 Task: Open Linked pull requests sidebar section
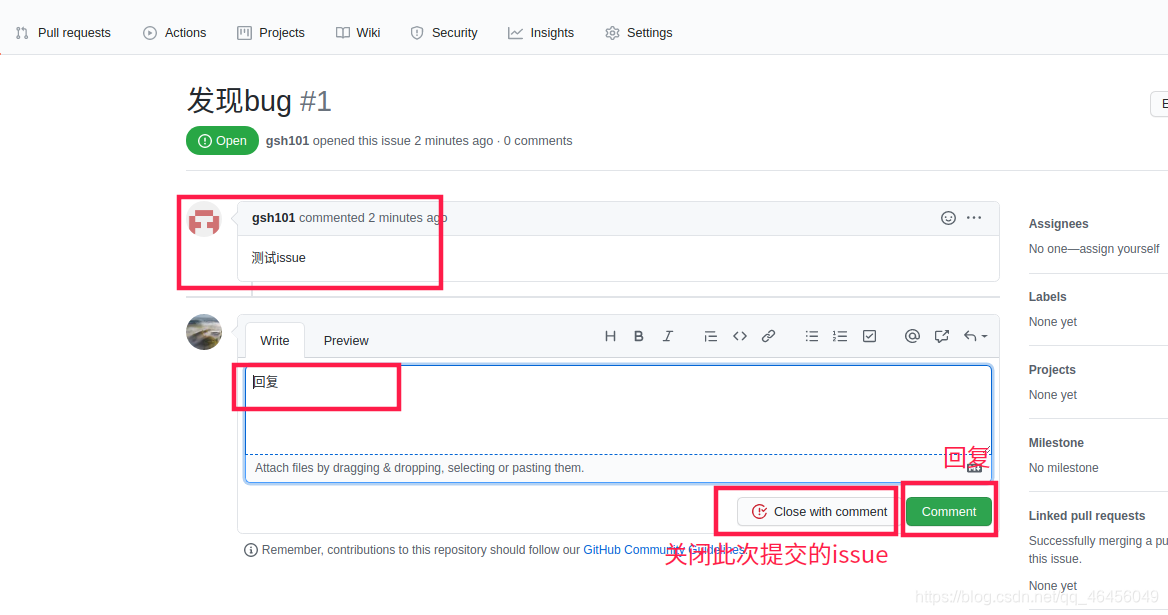point(1087,516)
